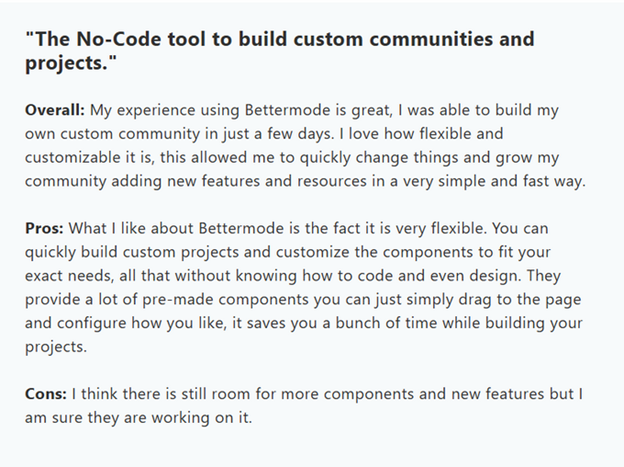Click the text 'customizable it is' in Overall

pos(88,157)
